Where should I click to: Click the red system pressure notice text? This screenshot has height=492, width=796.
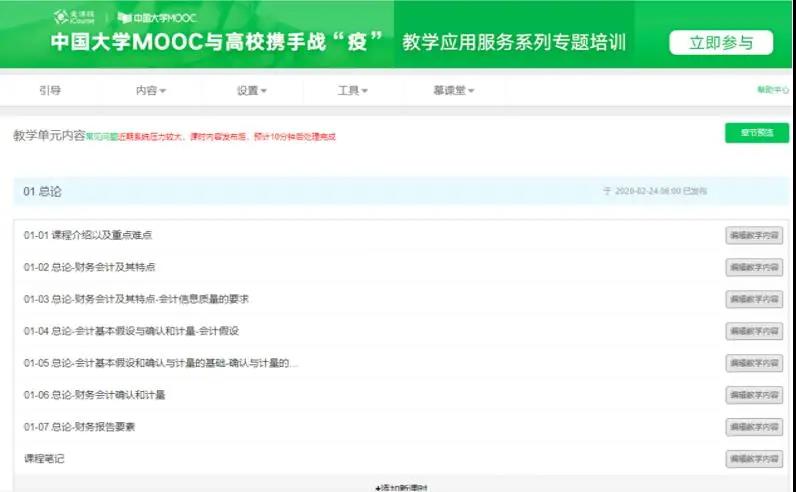tap(227, 137)
